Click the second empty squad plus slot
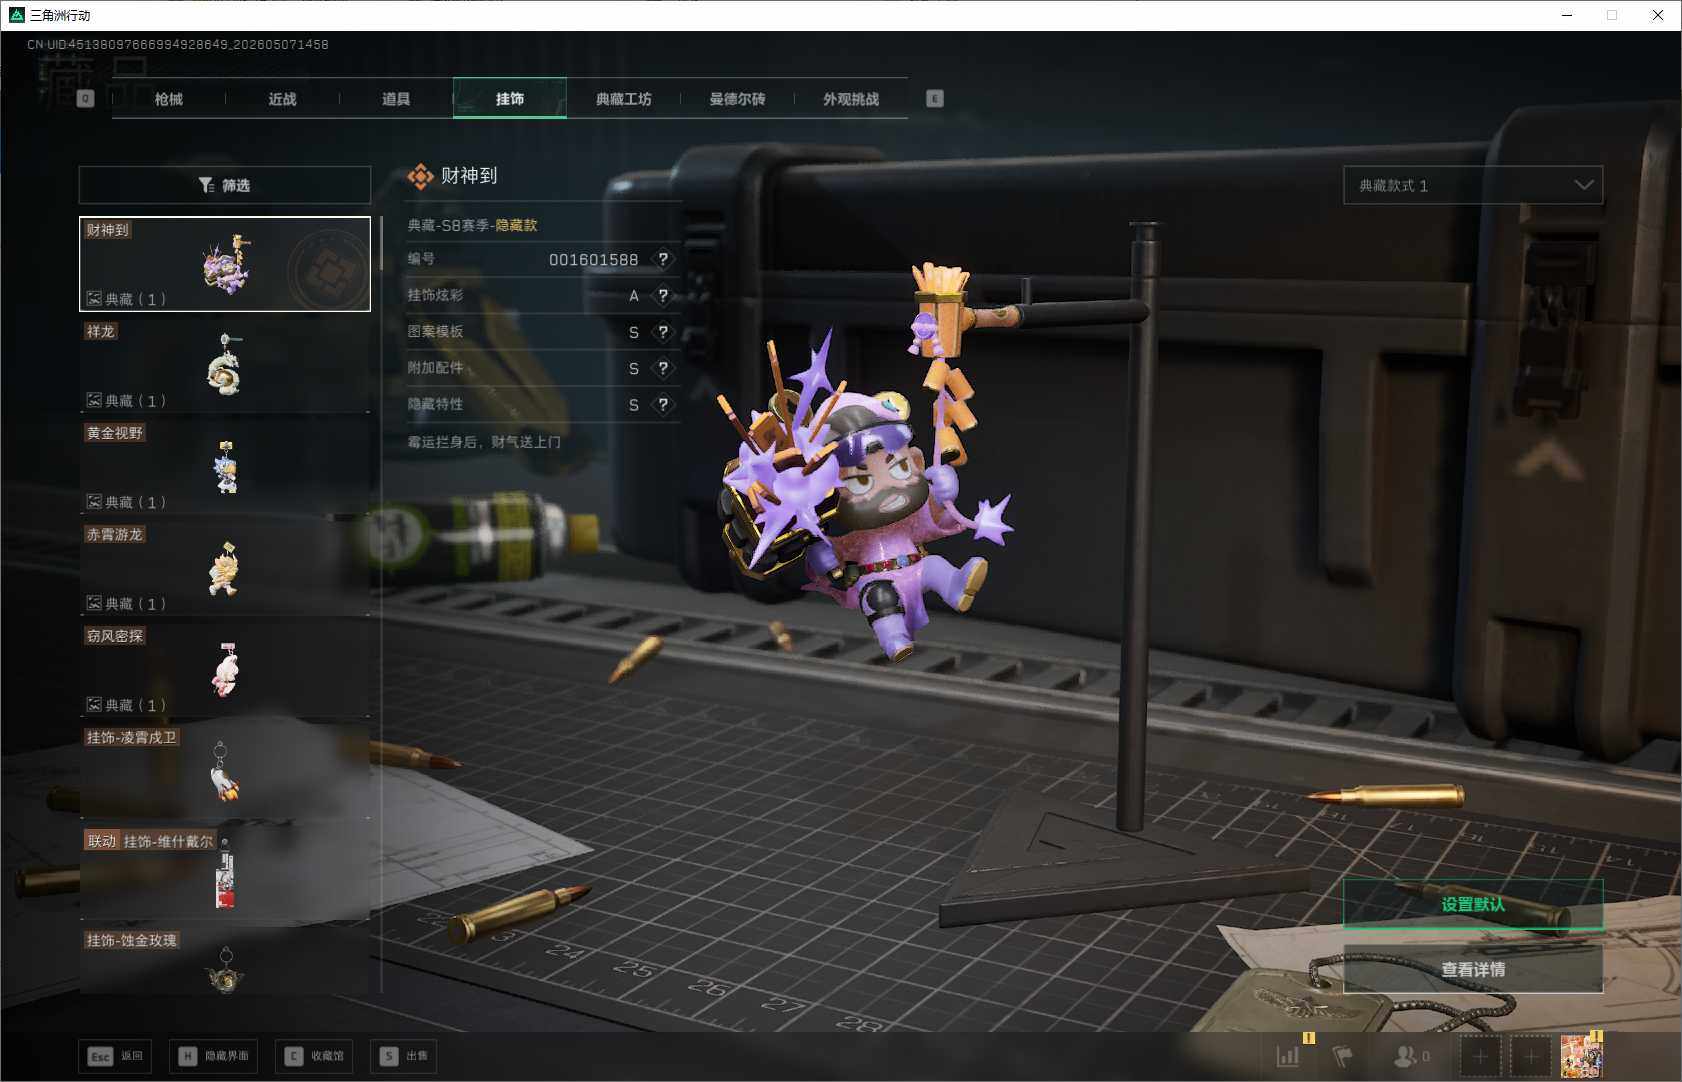Image resolution: width=1682 pixels, height=1082 pixels. point(1530,1056)
